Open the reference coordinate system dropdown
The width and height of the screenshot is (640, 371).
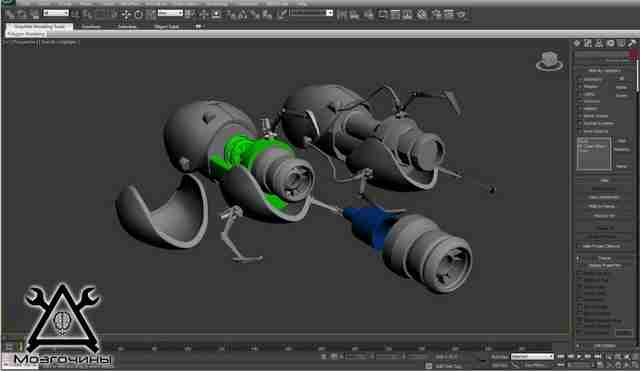(x=170, y=13)
